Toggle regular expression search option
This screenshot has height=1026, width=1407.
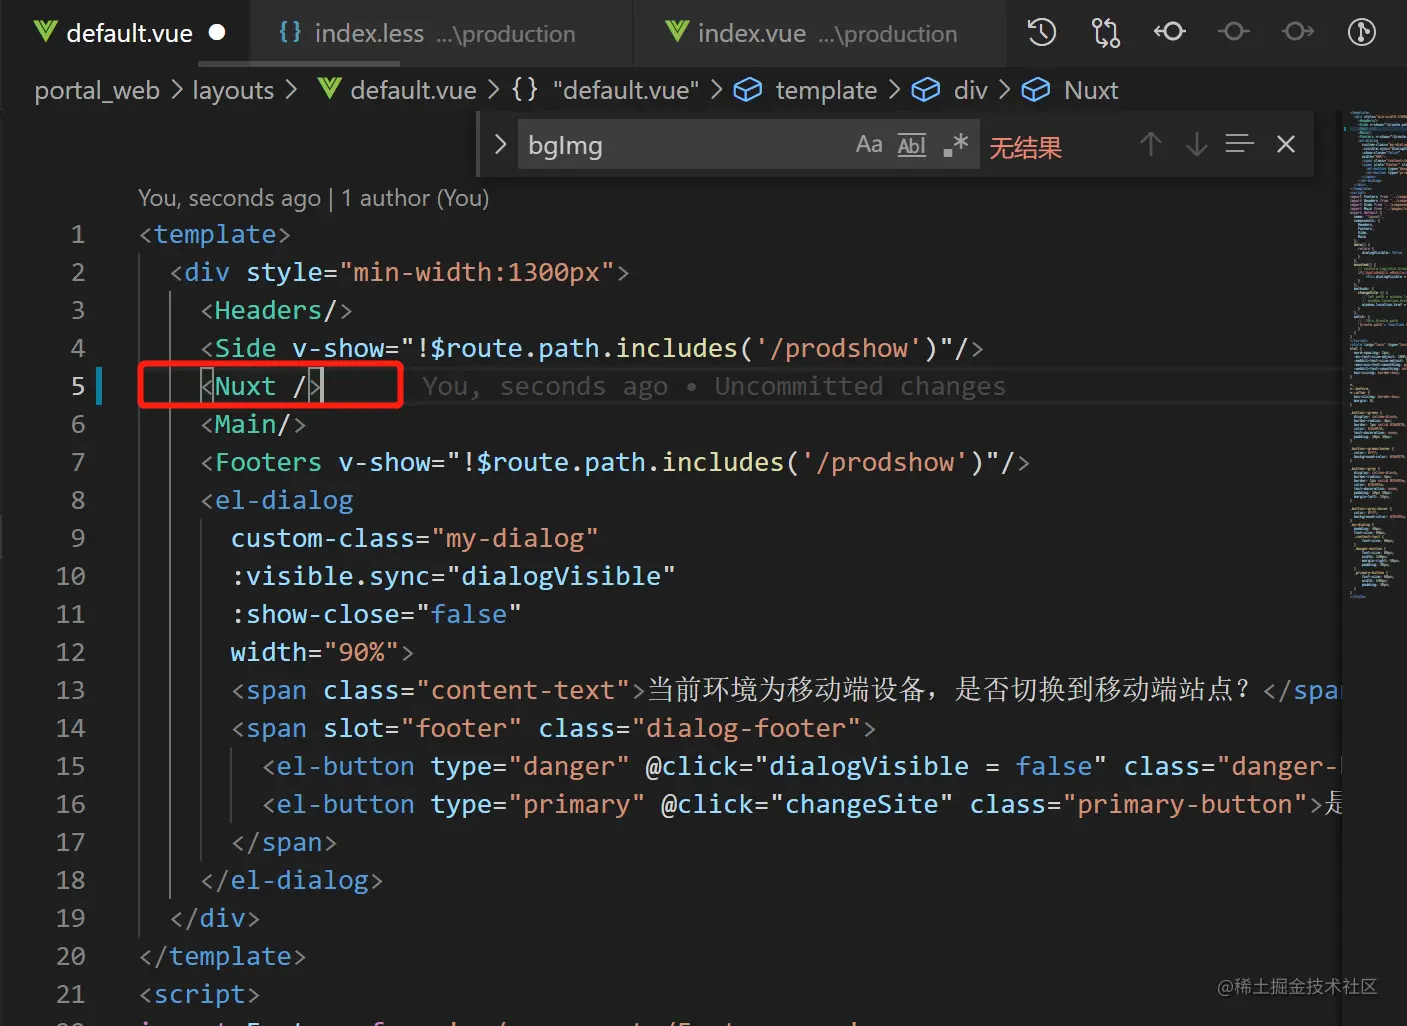click(956, 145)
